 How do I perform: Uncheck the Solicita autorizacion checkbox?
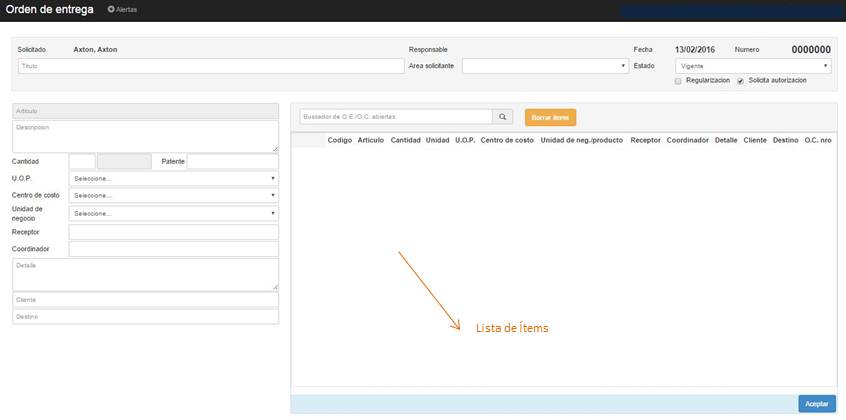[740, 81]
